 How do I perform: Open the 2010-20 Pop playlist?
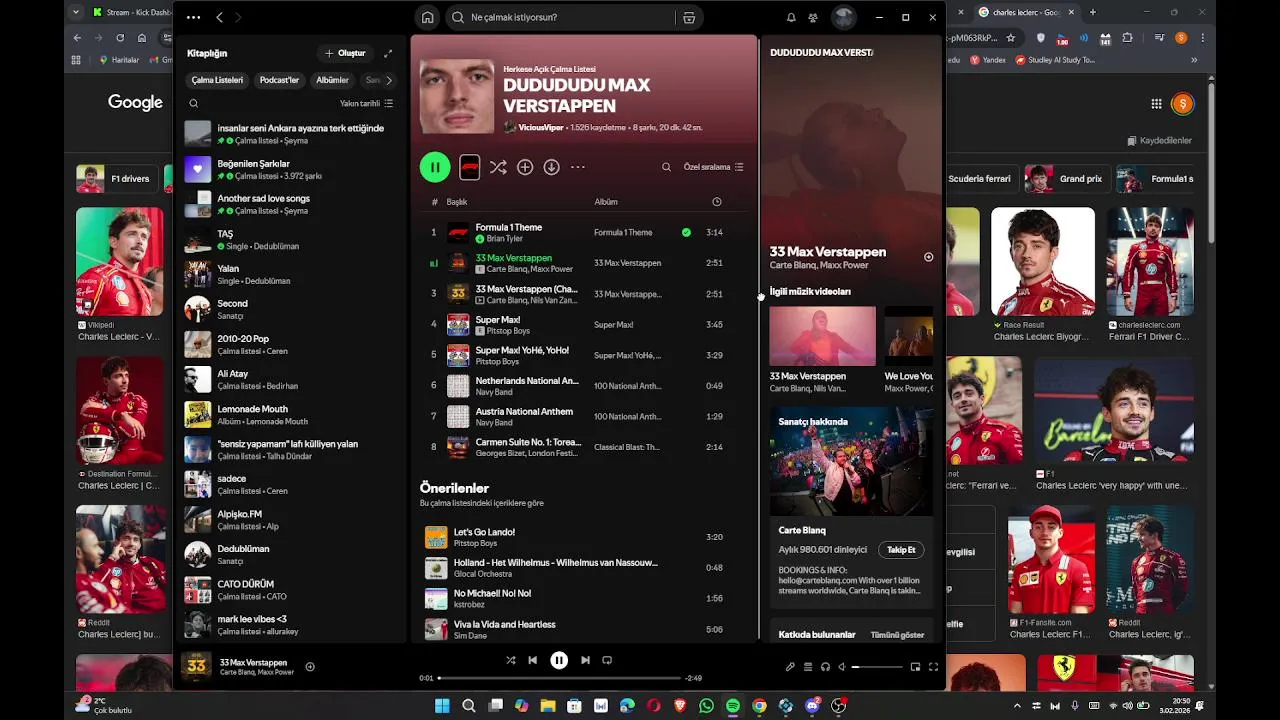pyautogui.click(x=291, y=345)
